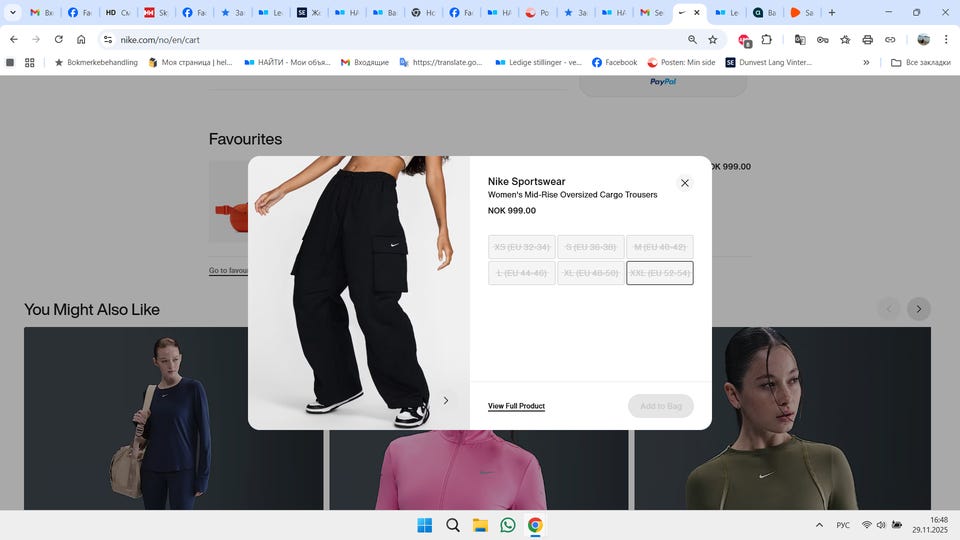This screenshot has height=540, width=960.
Task: Switch to the Posten tab
Action: click(537, 12)
